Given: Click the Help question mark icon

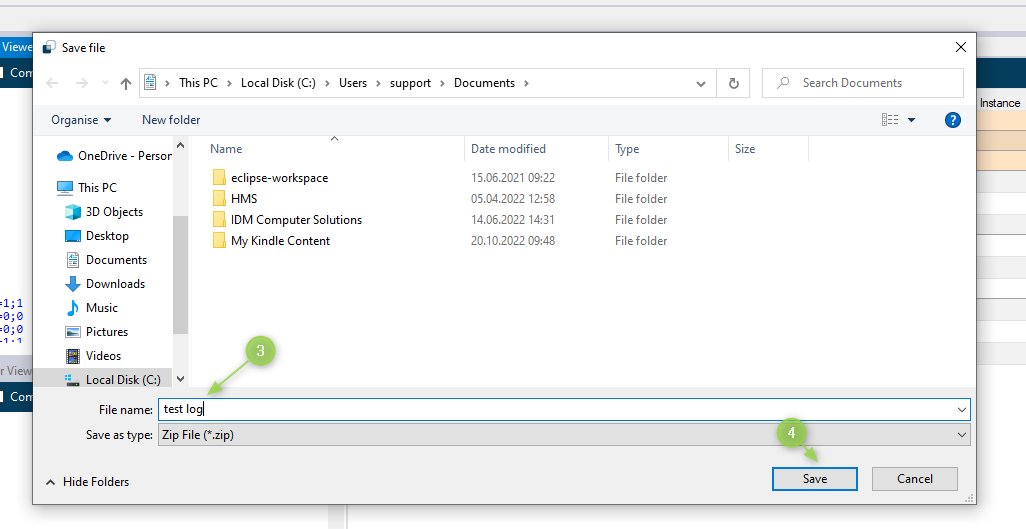Looking at the screenshot, I should click(x=952, y=120).
